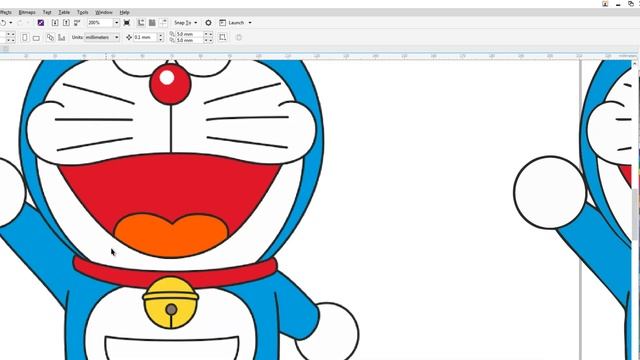Open the undo history dropdown arrow

coord(11,23)
